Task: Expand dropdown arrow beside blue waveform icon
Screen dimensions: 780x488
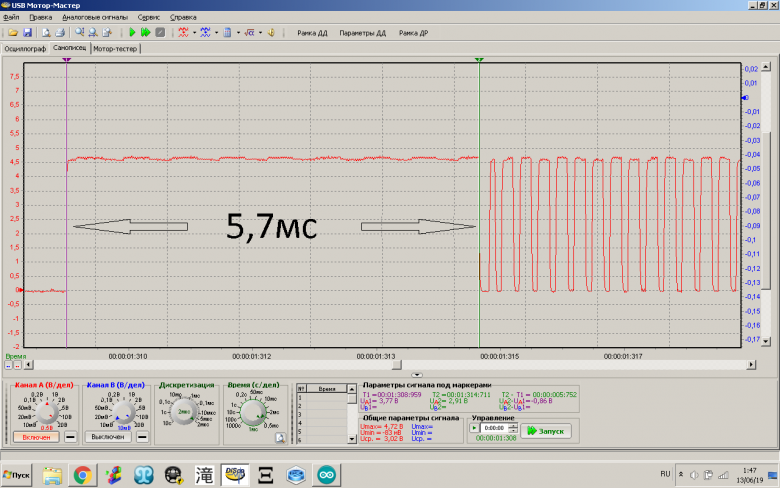Action: pos(216,33)
